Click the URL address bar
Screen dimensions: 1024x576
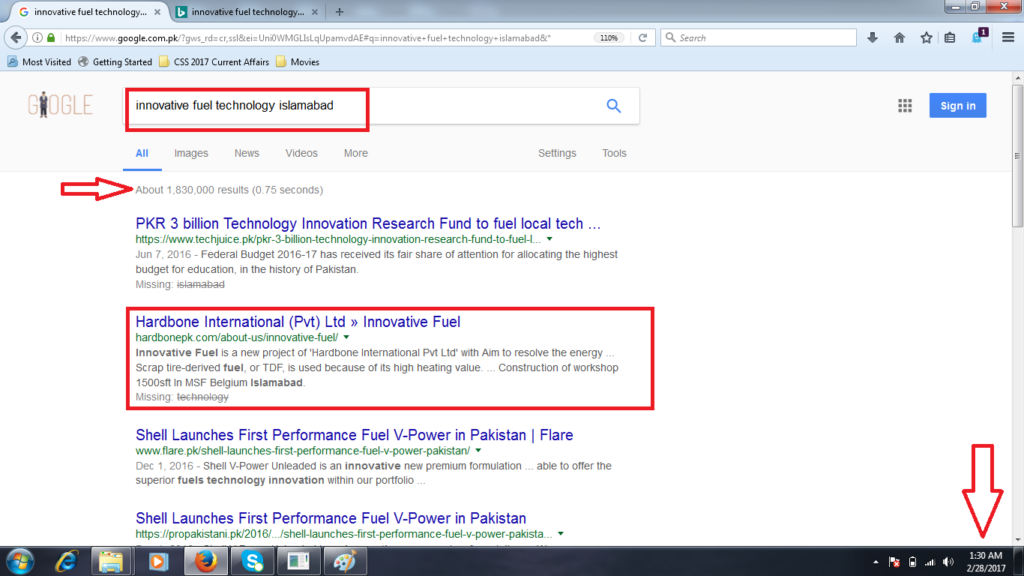click(x=327, y=38)
